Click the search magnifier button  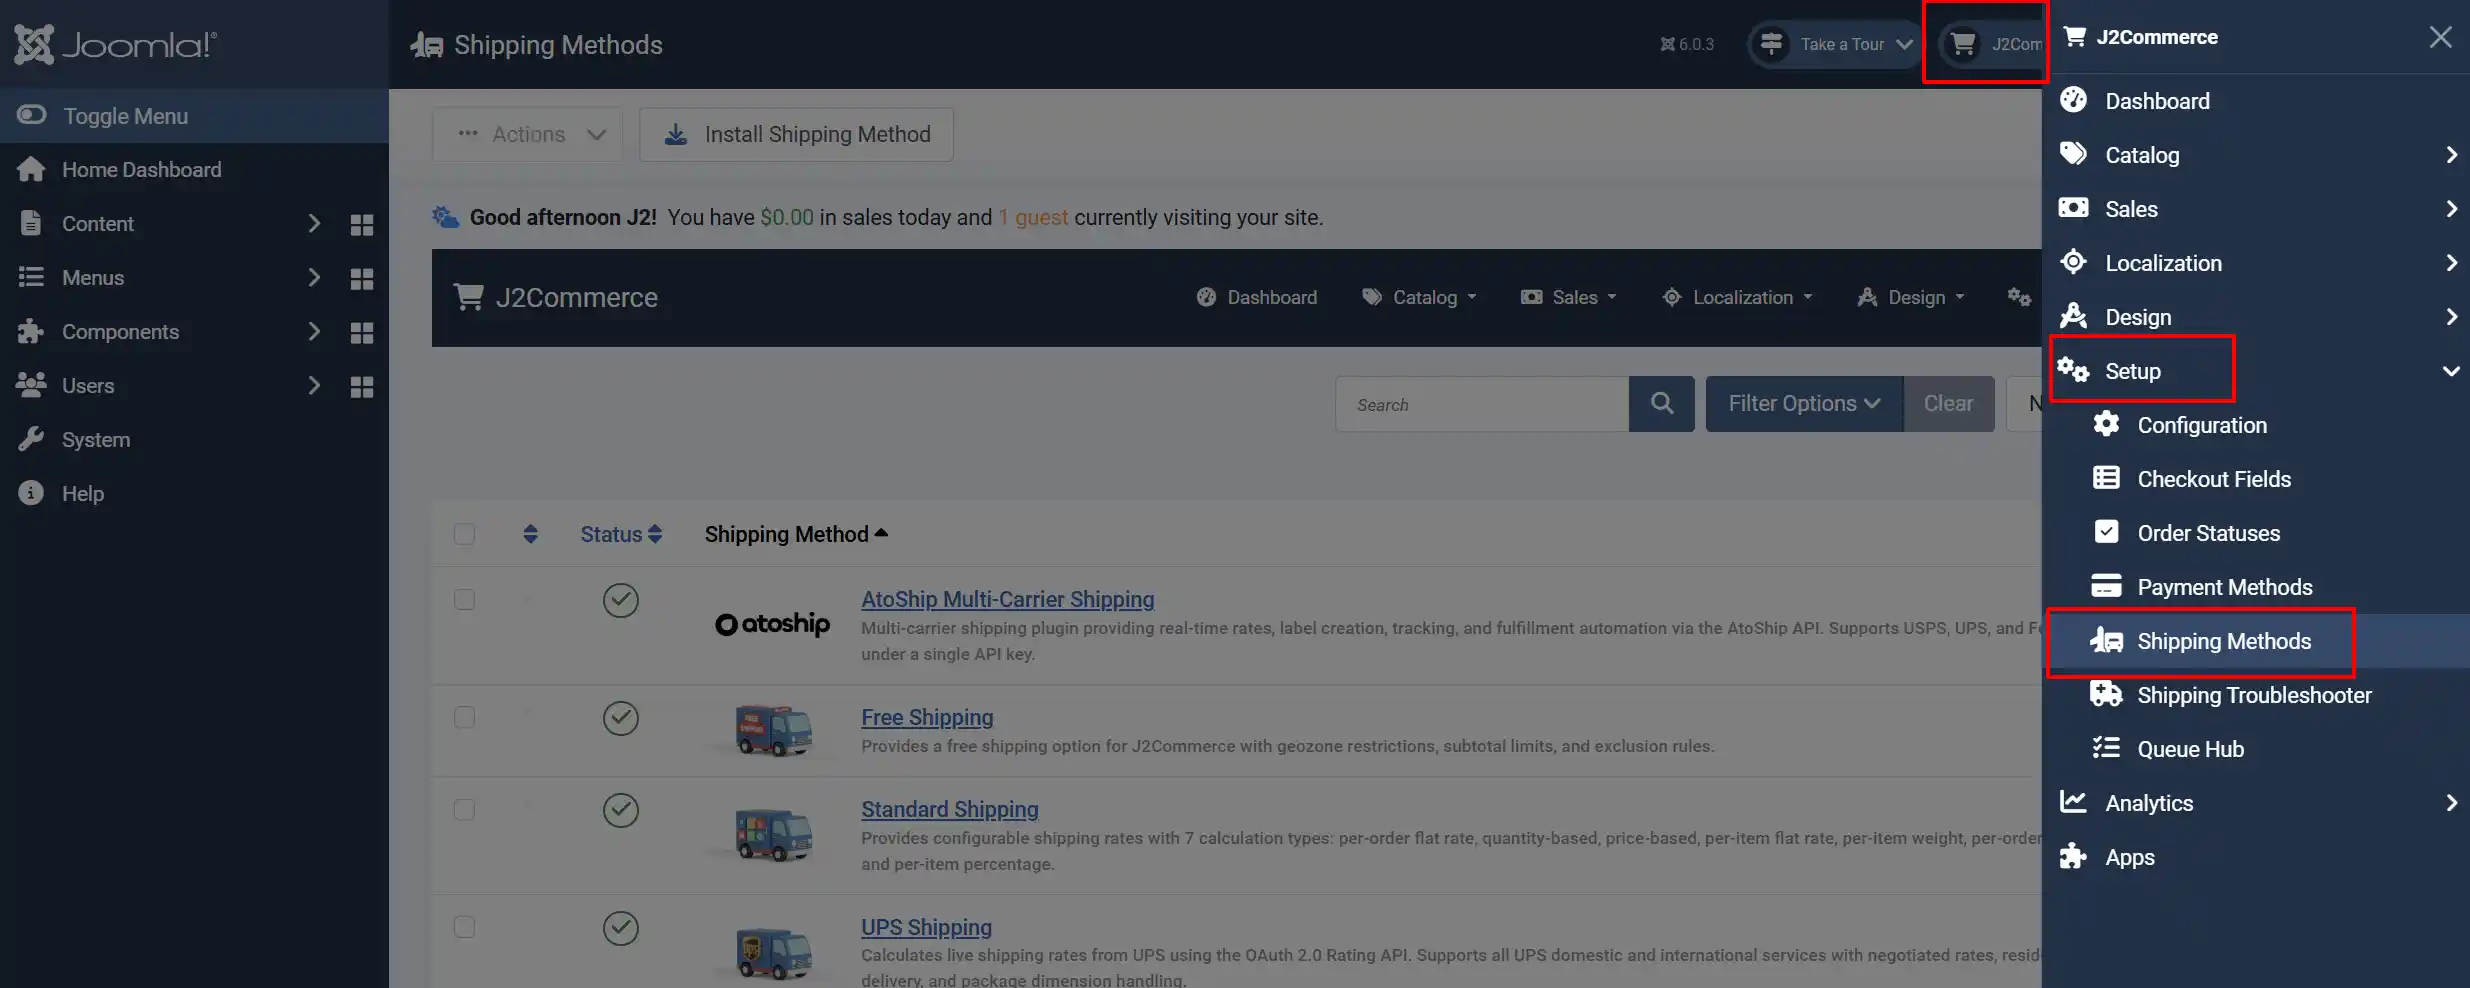point(1662,404)
